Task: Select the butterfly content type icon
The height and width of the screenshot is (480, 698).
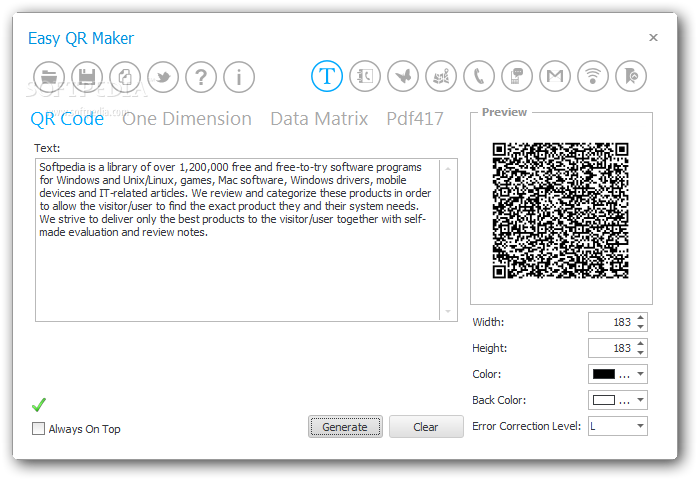Action: click(403, 76)
